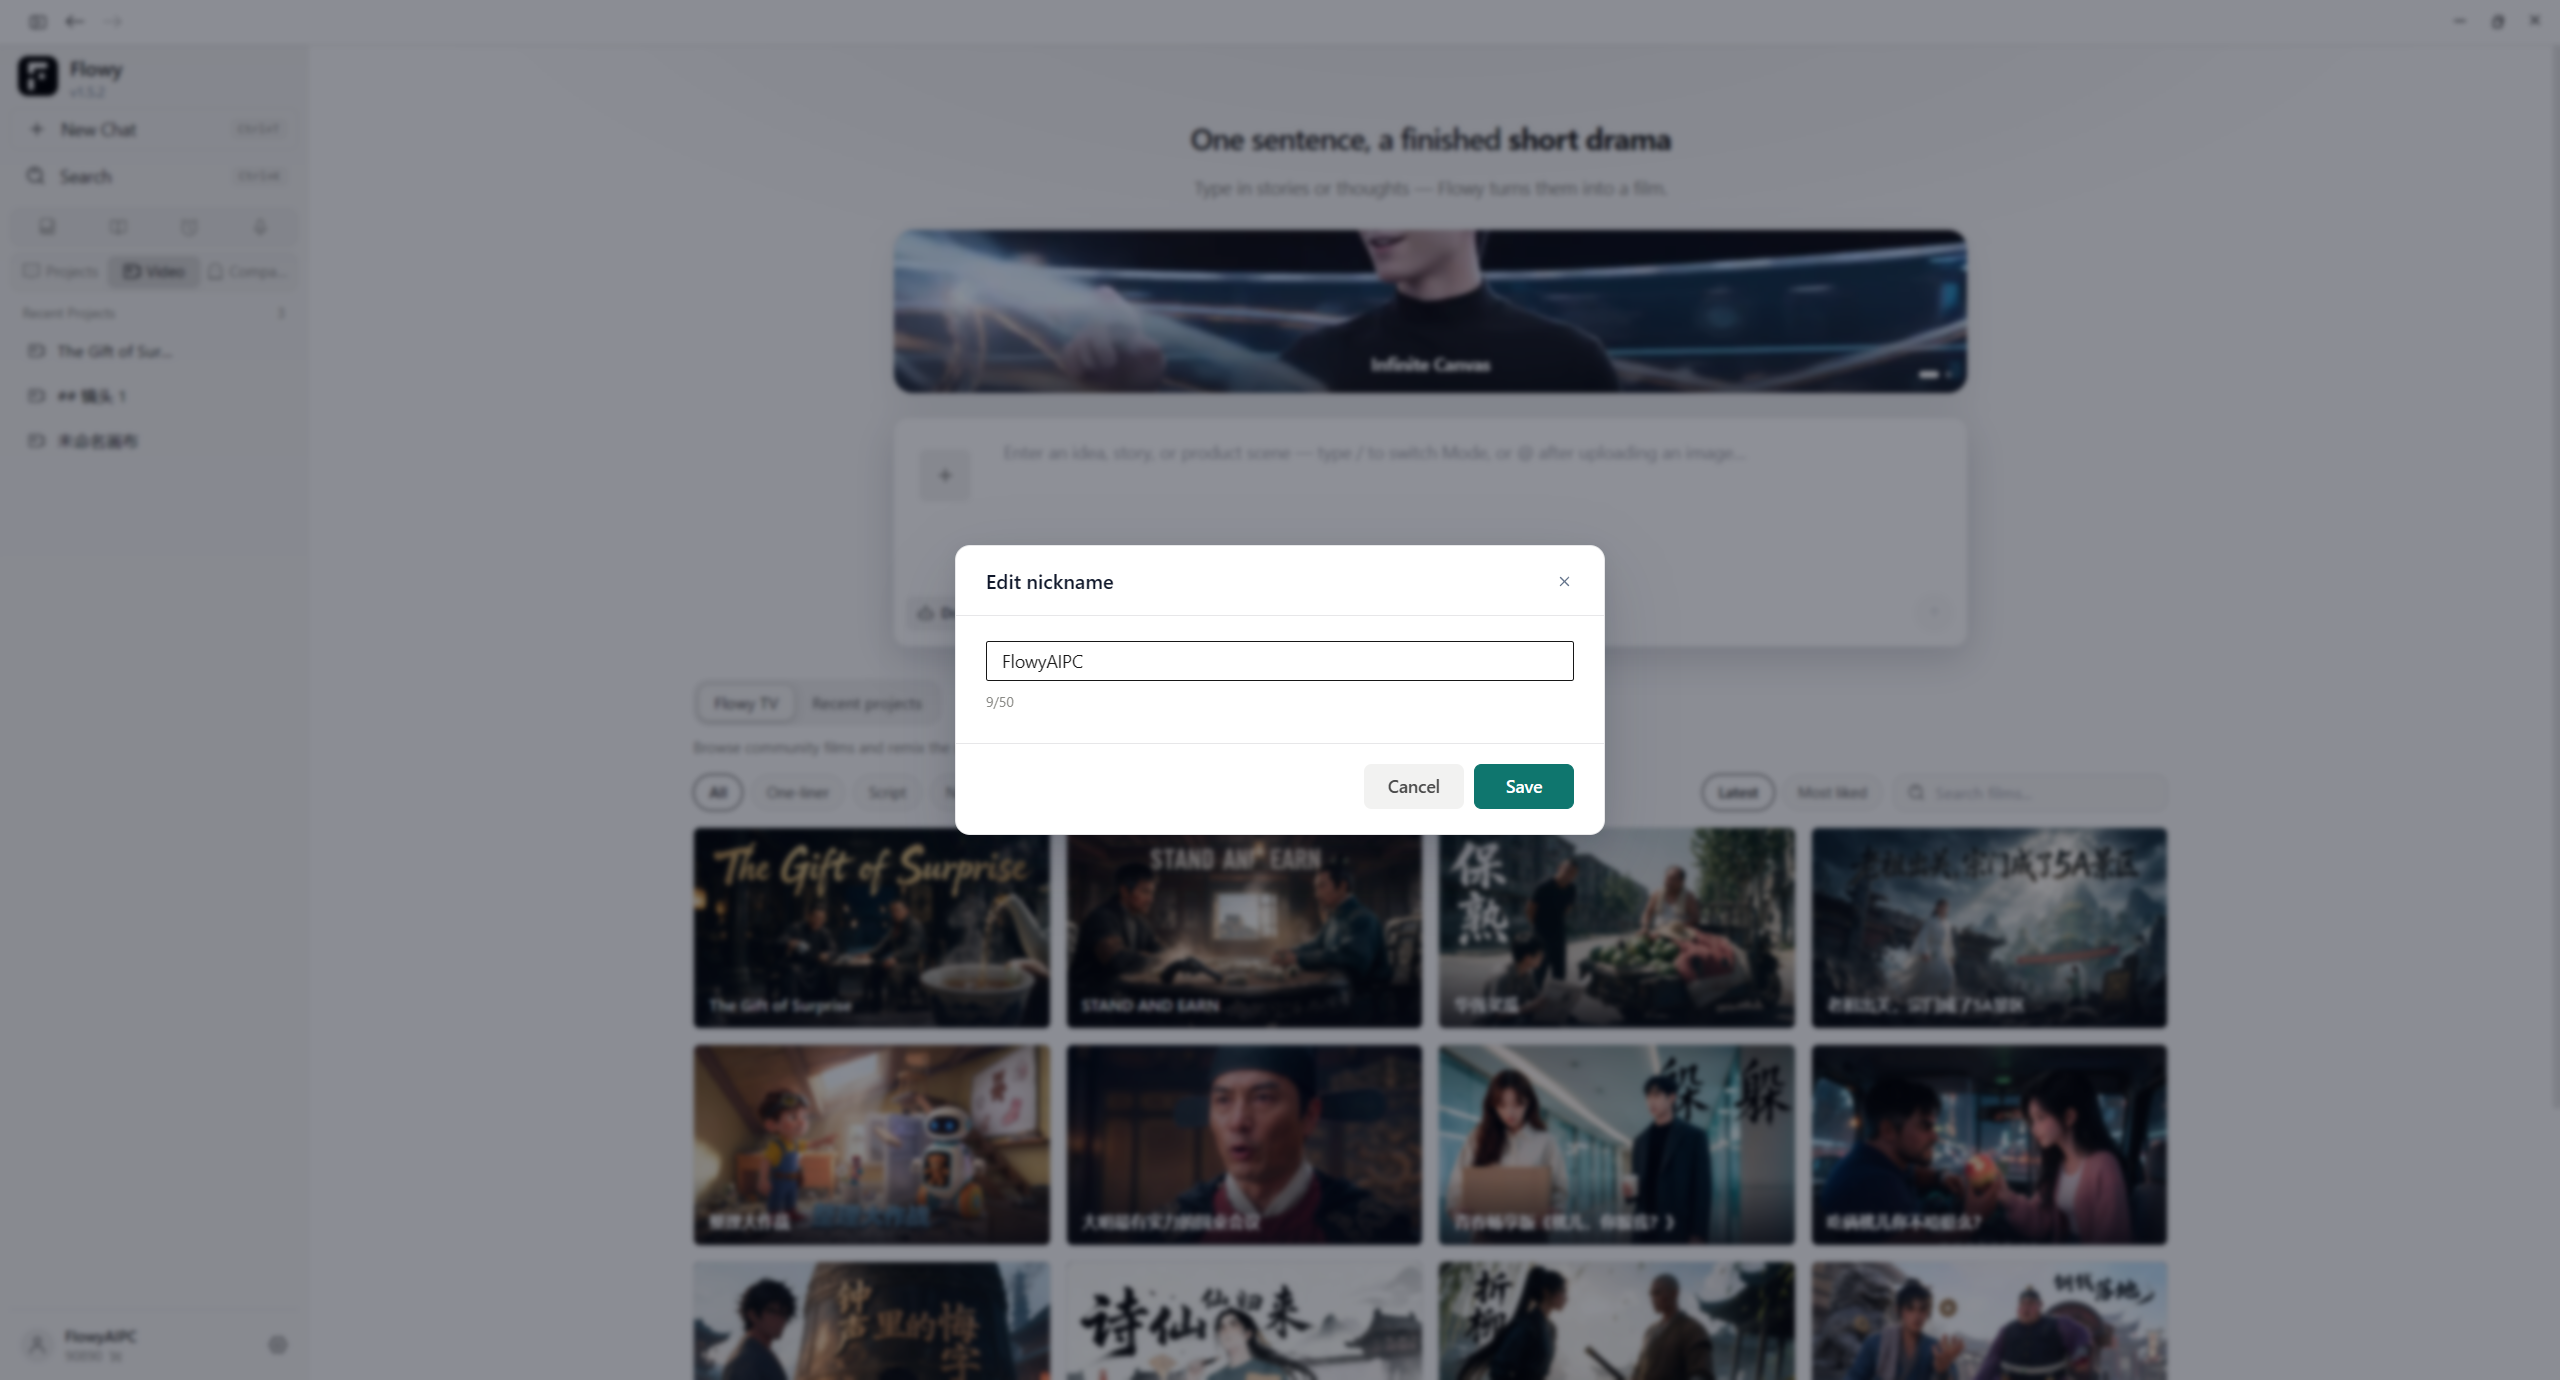Click the Flowy app logo

pyautogui.click(x=38, y=76)
